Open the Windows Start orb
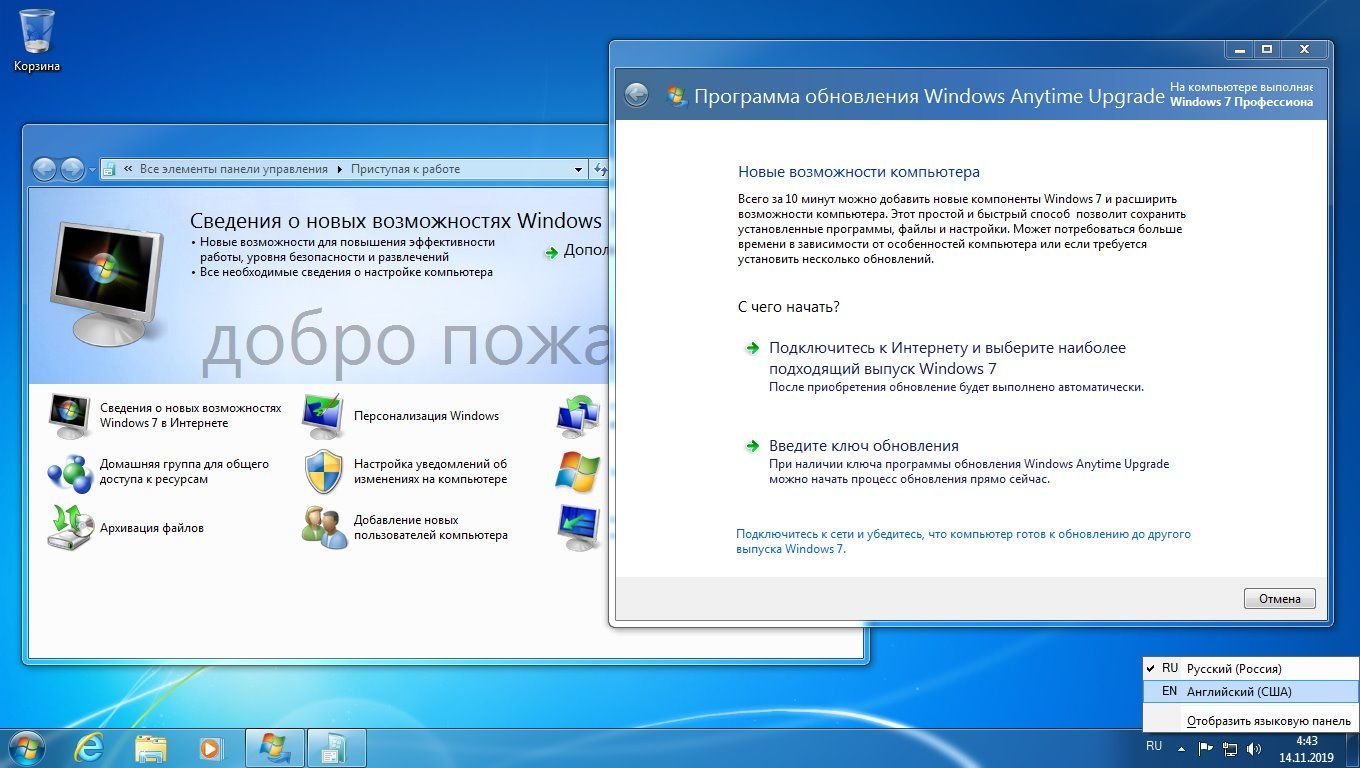The width and height of the screenshot is (1360, 768). tap(27, 748)
